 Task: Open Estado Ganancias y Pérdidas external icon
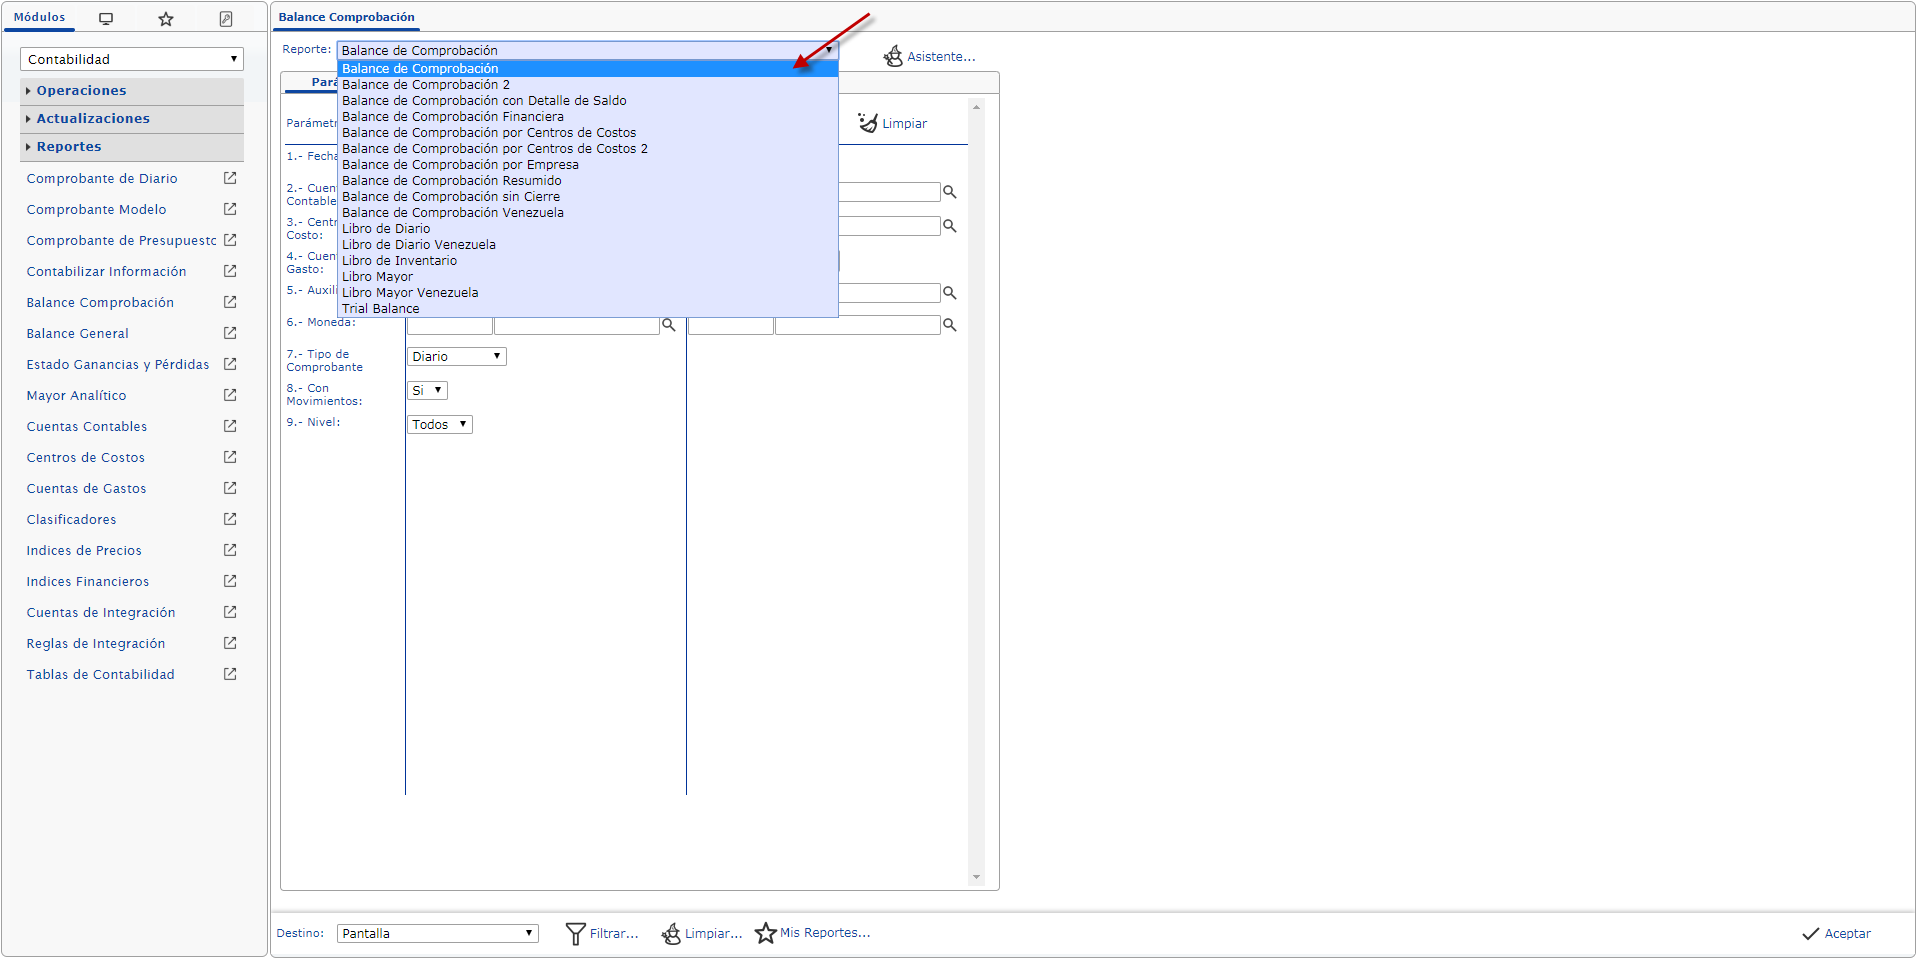[230, 364]
